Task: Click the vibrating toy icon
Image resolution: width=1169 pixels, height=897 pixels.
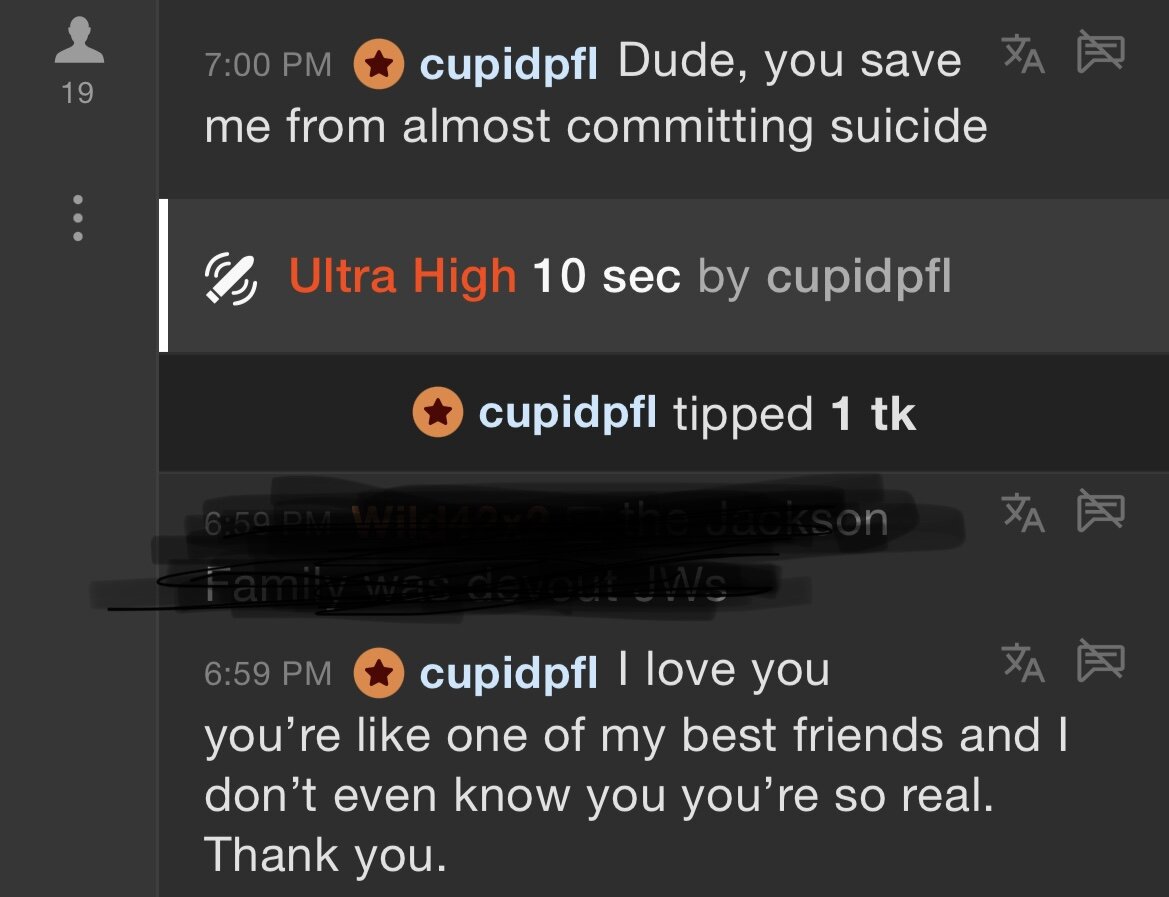Action: tap(230, 279)
